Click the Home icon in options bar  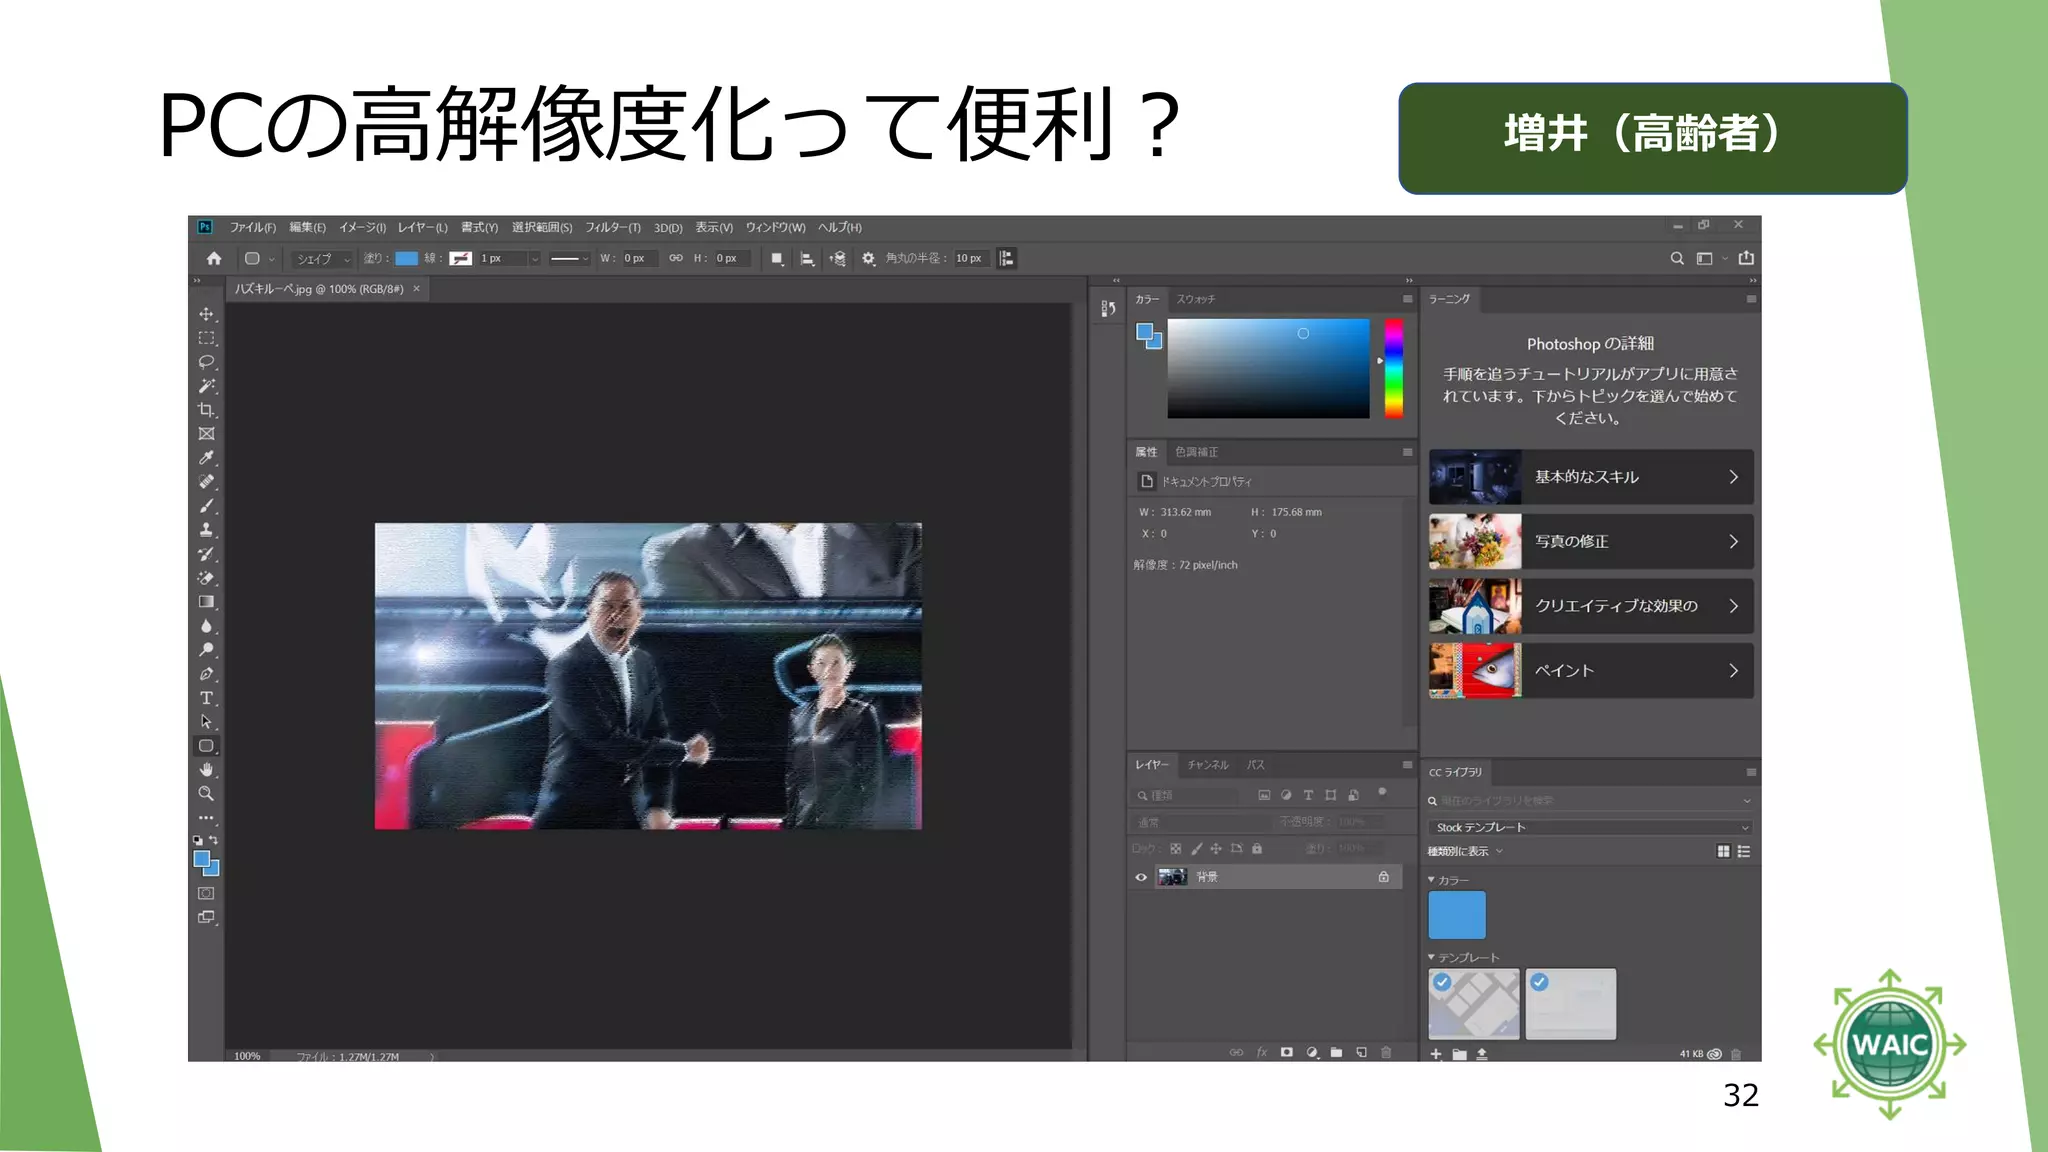[x=214, y=258]
